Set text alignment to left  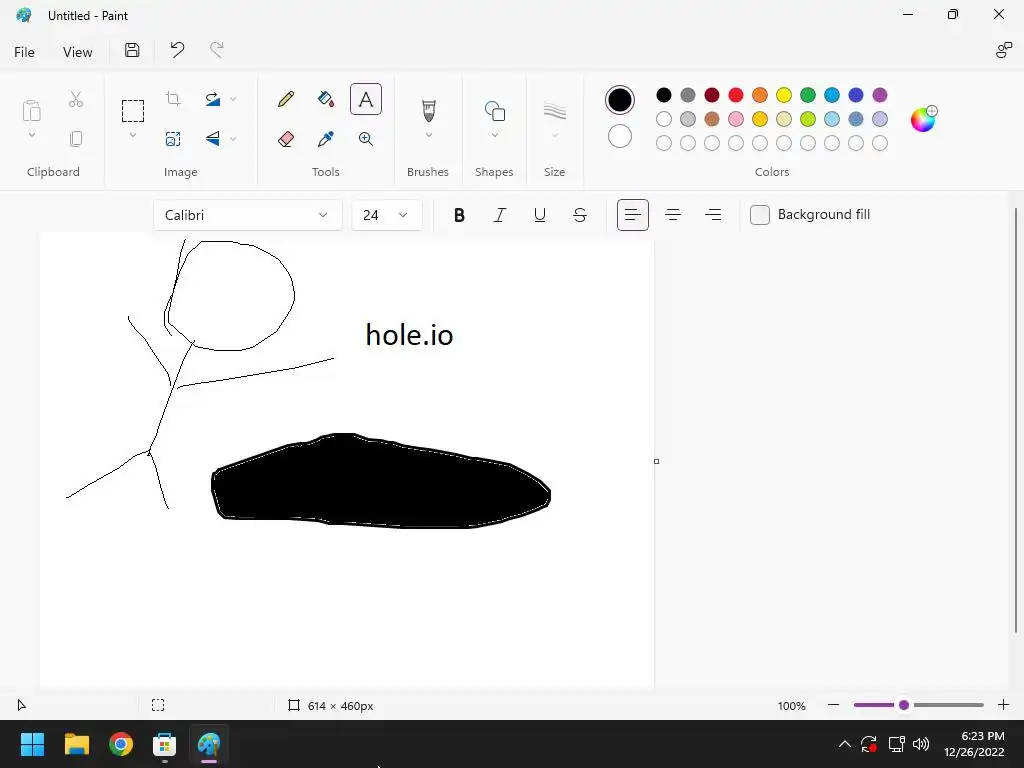[x=633, y=215]
